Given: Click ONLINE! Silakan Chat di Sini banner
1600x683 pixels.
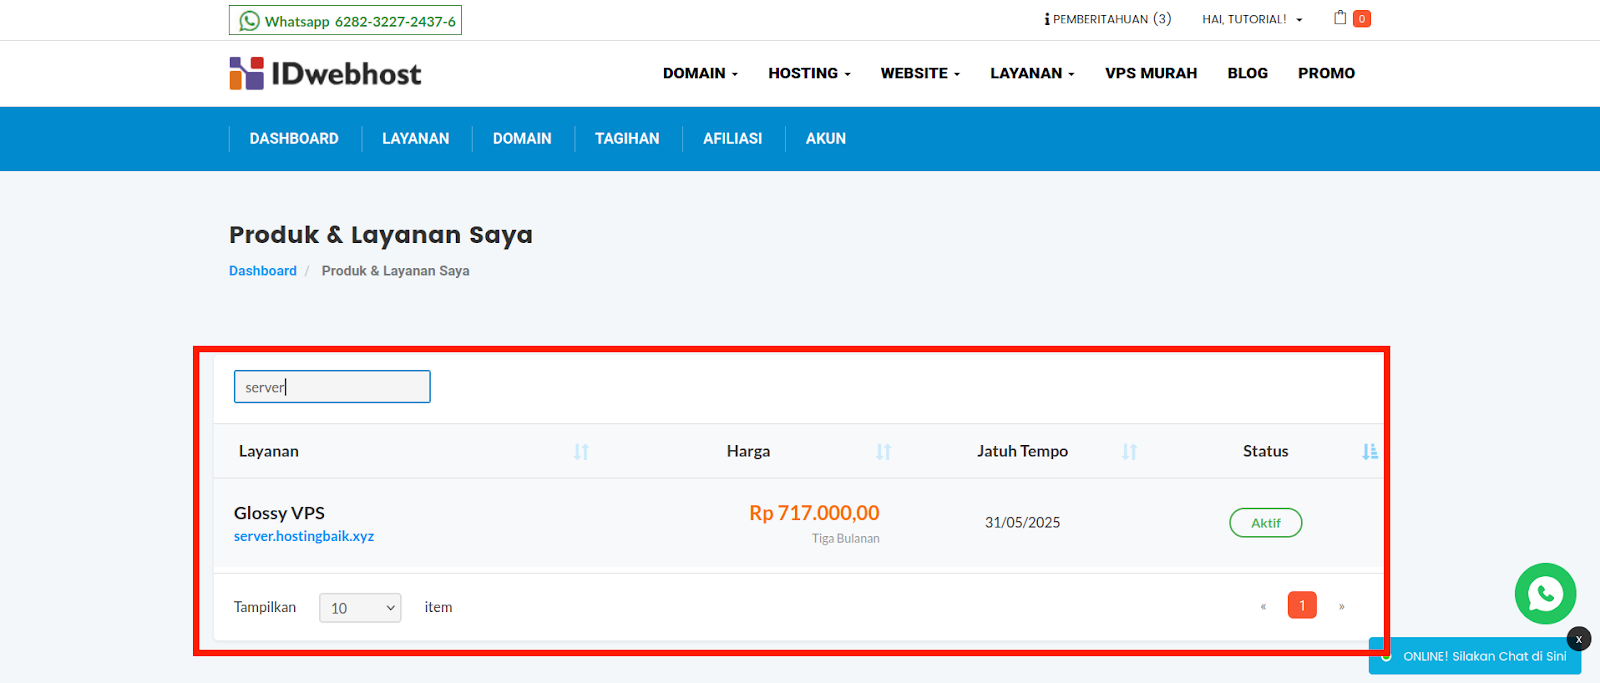Looking at the screenshot, I should (x=1475, y=657).
